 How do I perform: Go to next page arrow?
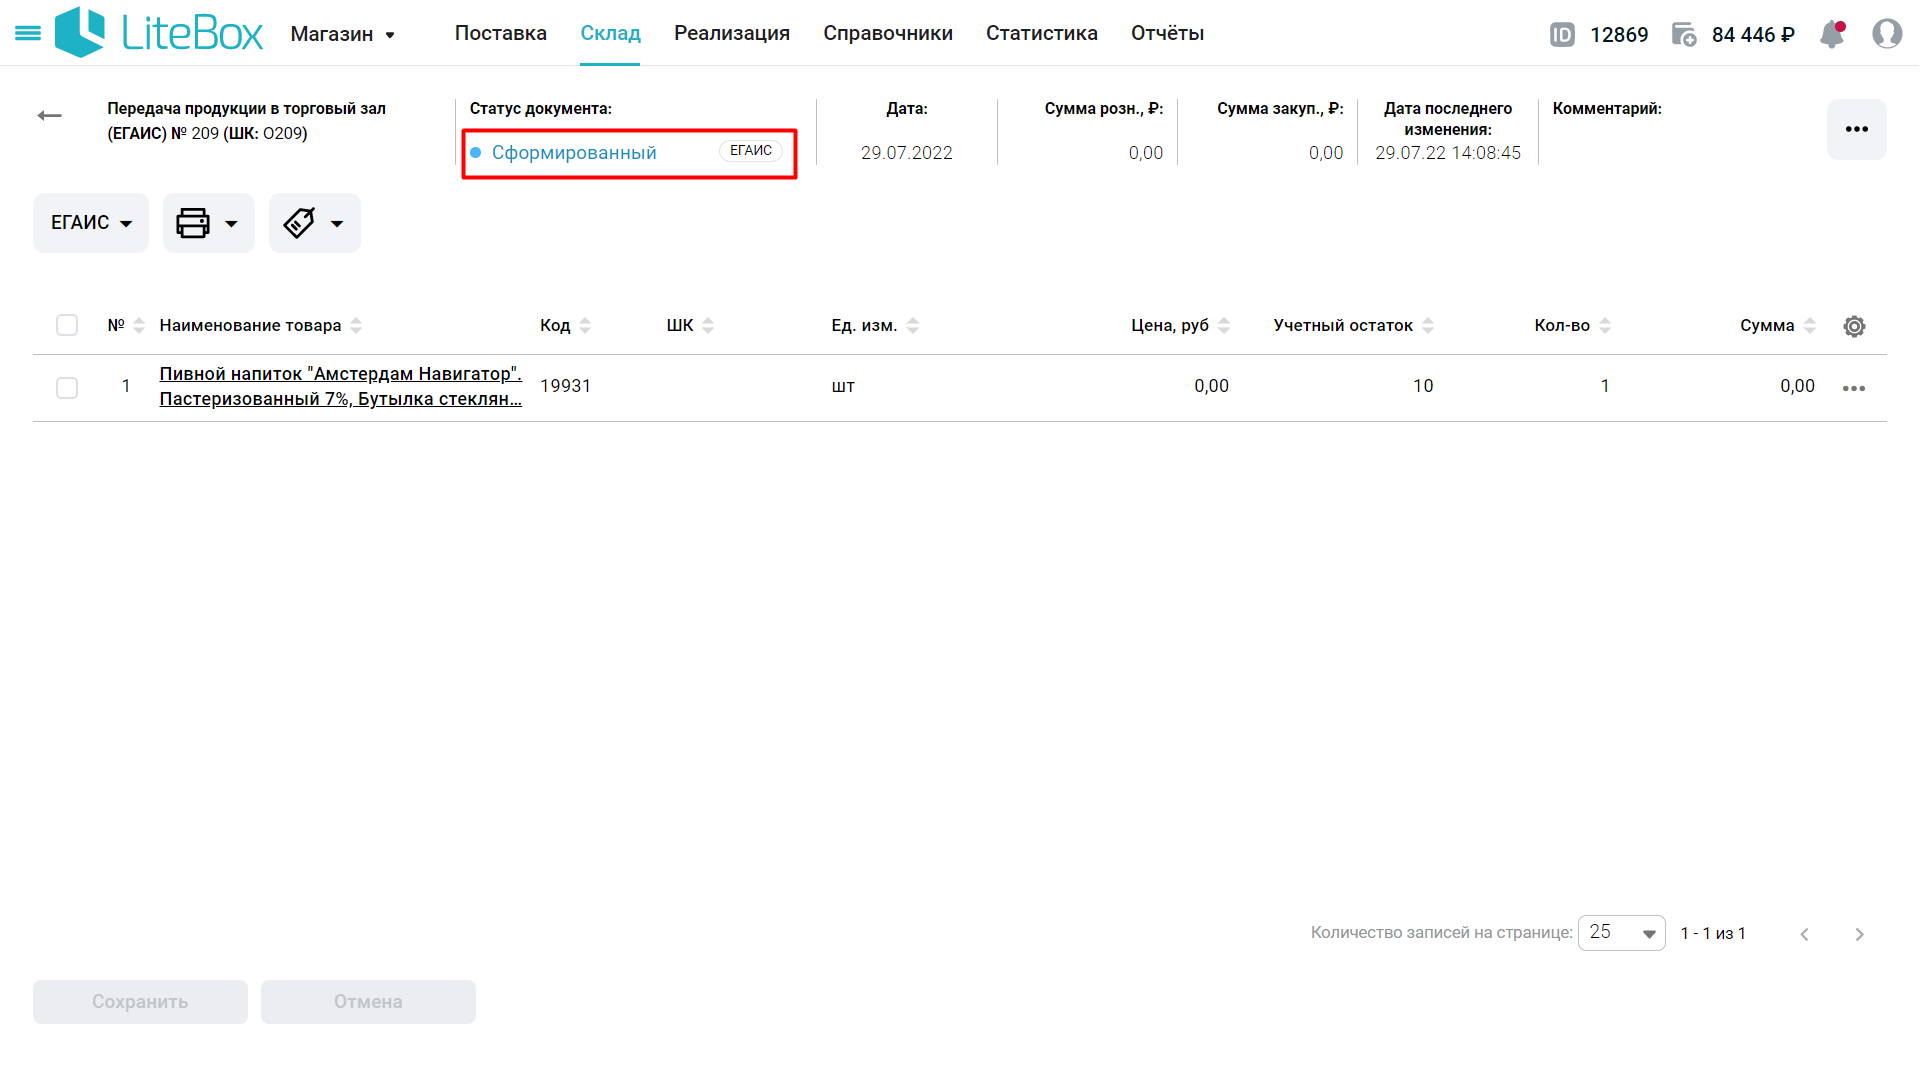(x=1859, y=934)
